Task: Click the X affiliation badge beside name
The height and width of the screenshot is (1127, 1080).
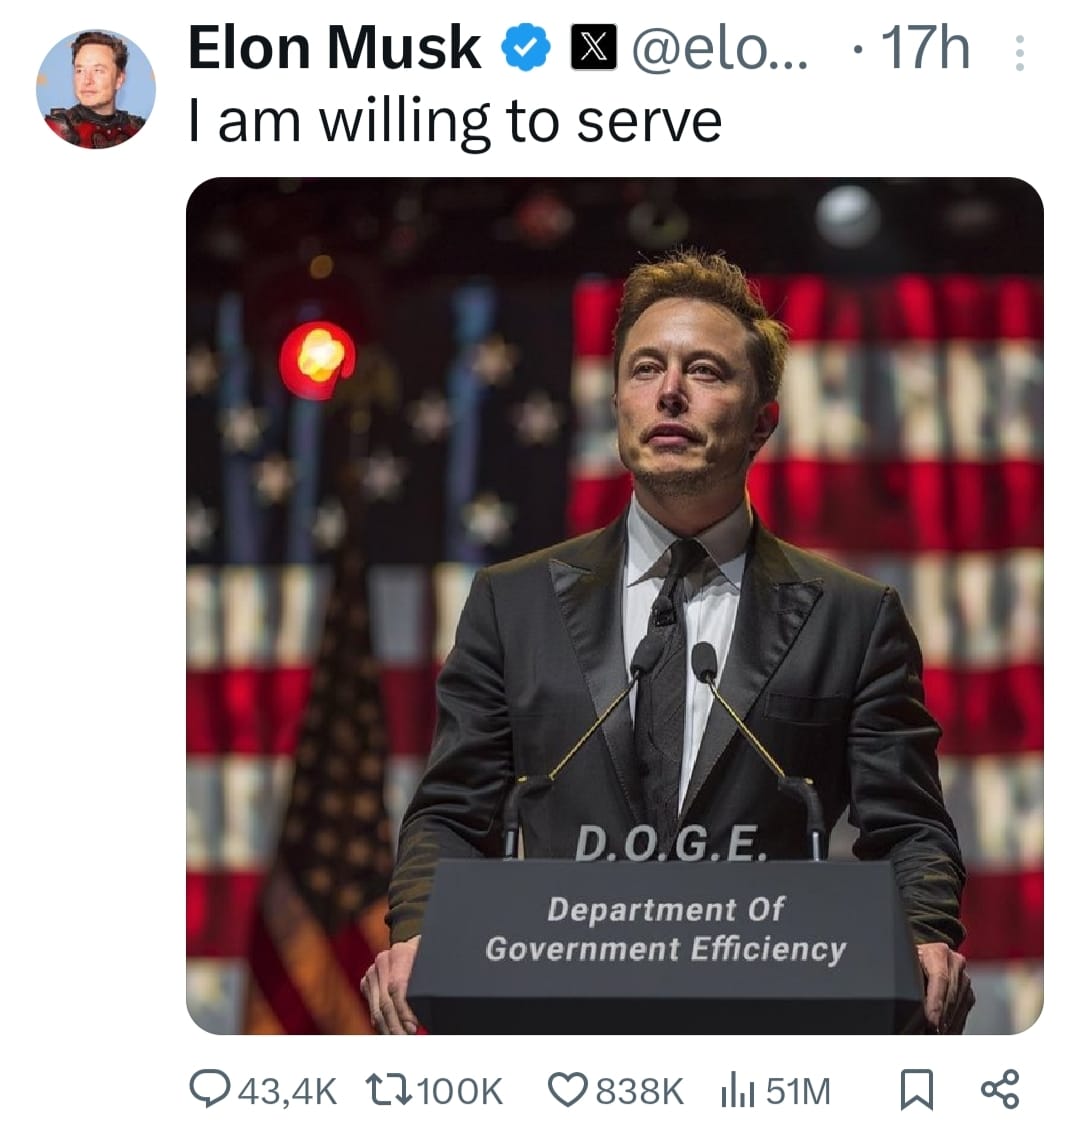Action: click(x=594, y=49)
